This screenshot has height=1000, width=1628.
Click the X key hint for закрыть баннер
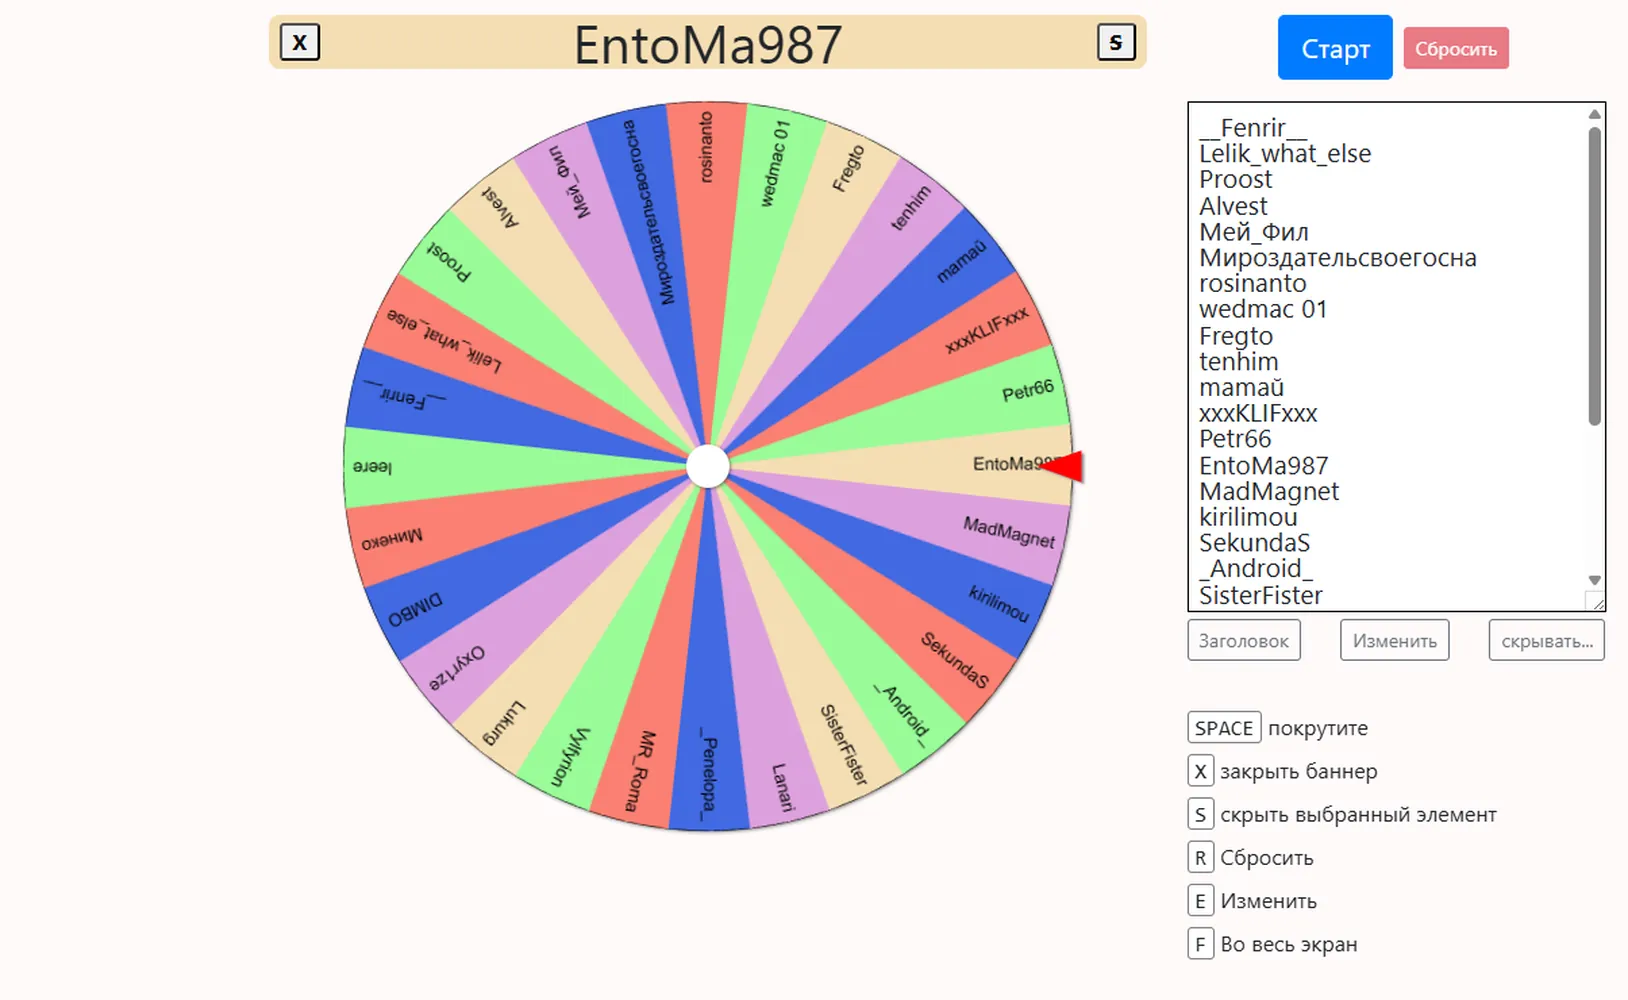tap(1200, 771)
